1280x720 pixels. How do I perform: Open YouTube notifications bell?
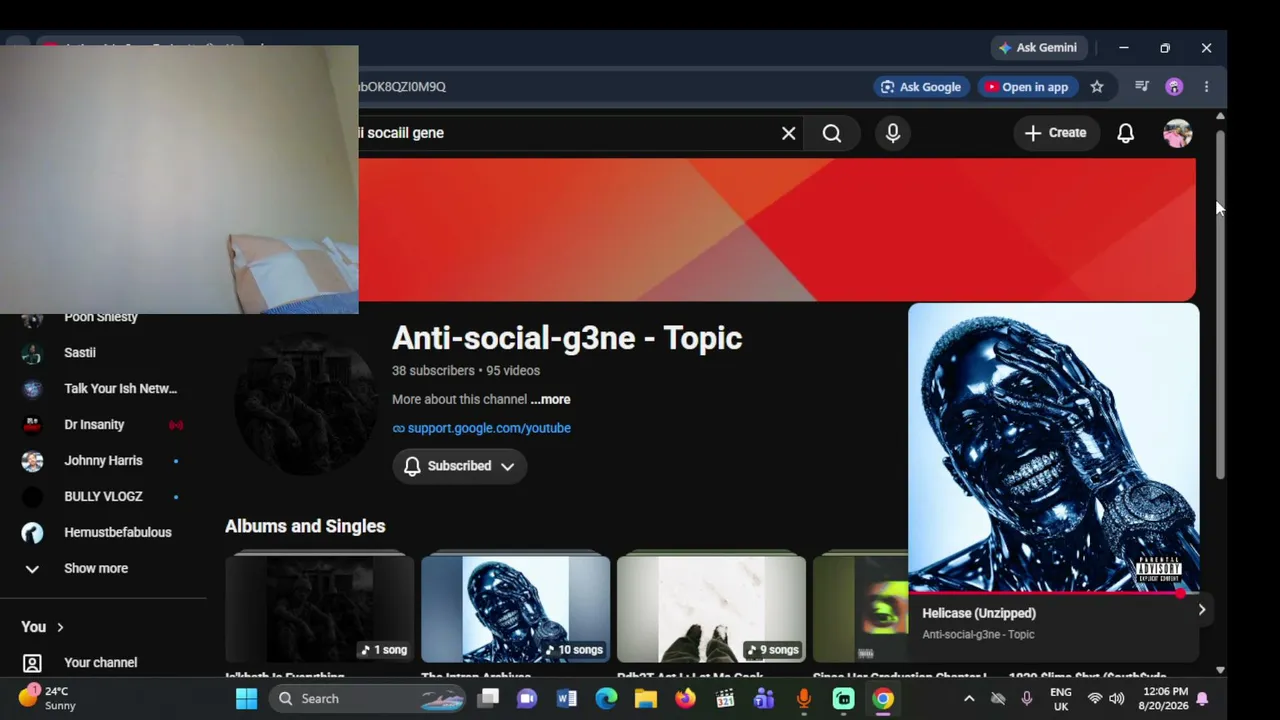pyautogui.click(x=1126, y=133)
